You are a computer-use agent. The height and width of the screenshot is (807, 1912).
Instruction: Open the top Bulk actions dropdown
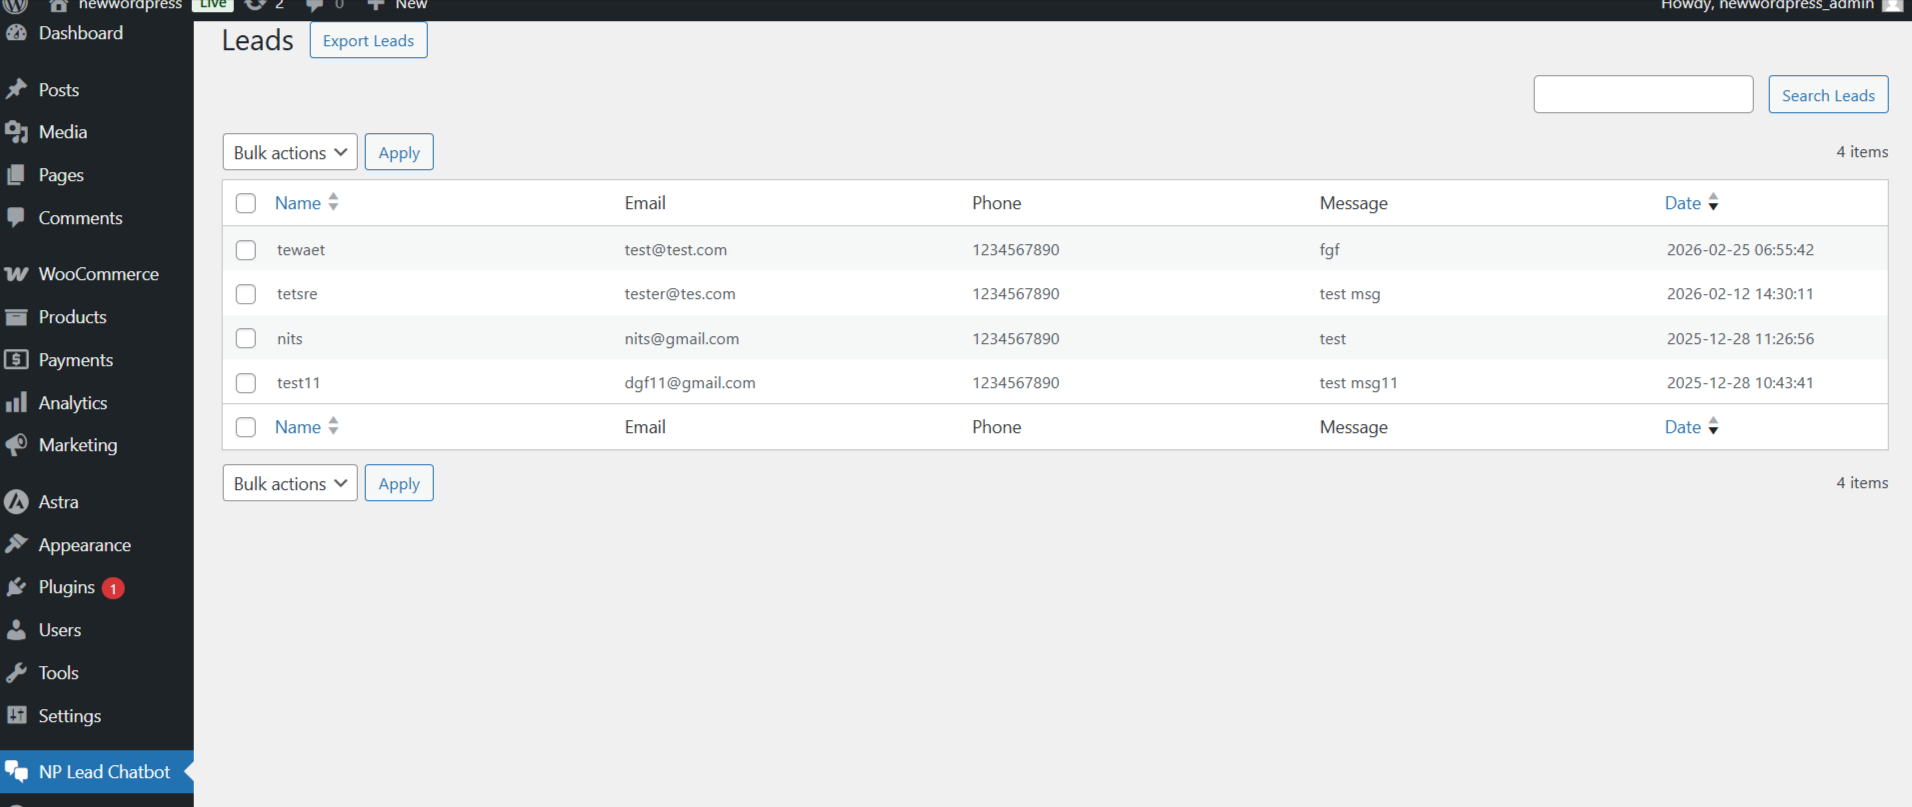[x=290, y=152]
